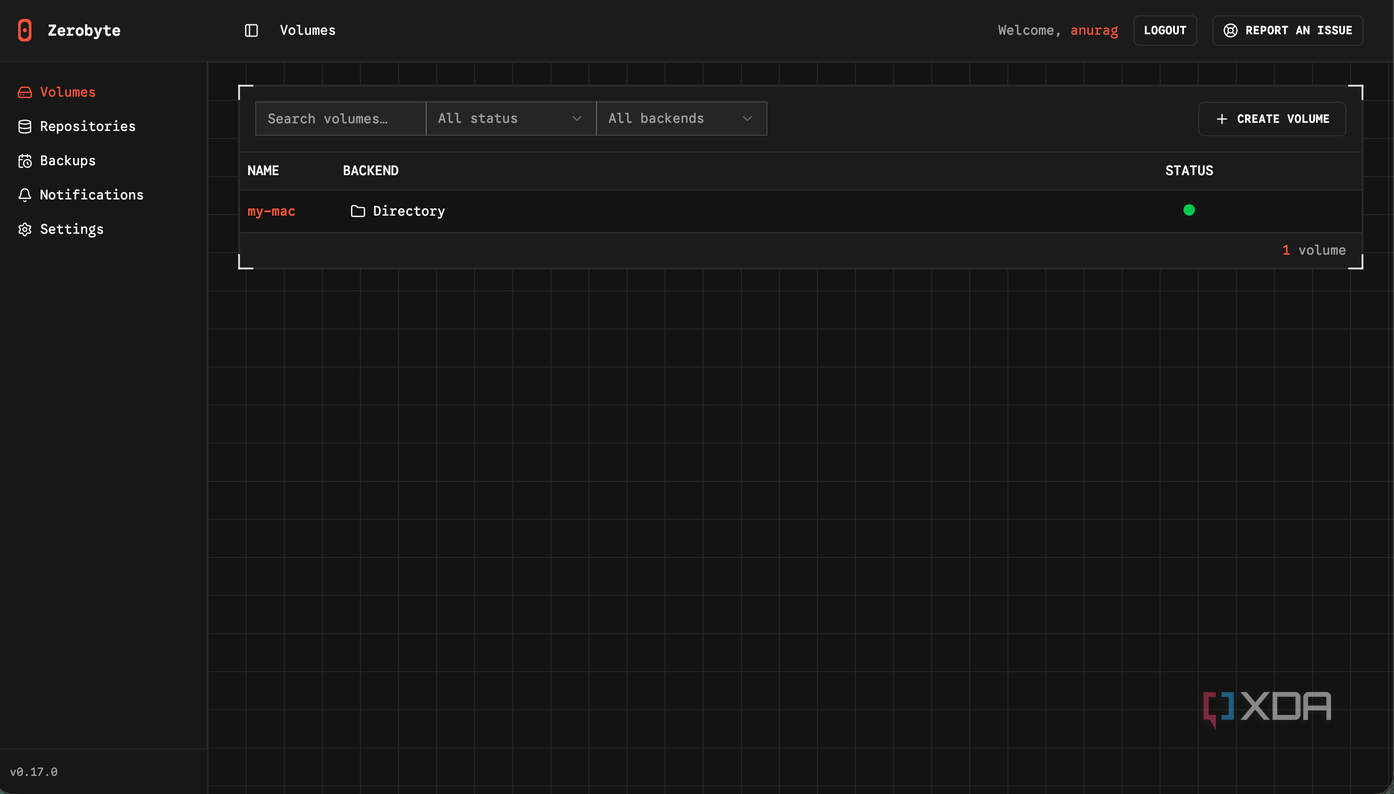Open the All status dropdown
This screenshot has width=1394, height=794.
511,118
